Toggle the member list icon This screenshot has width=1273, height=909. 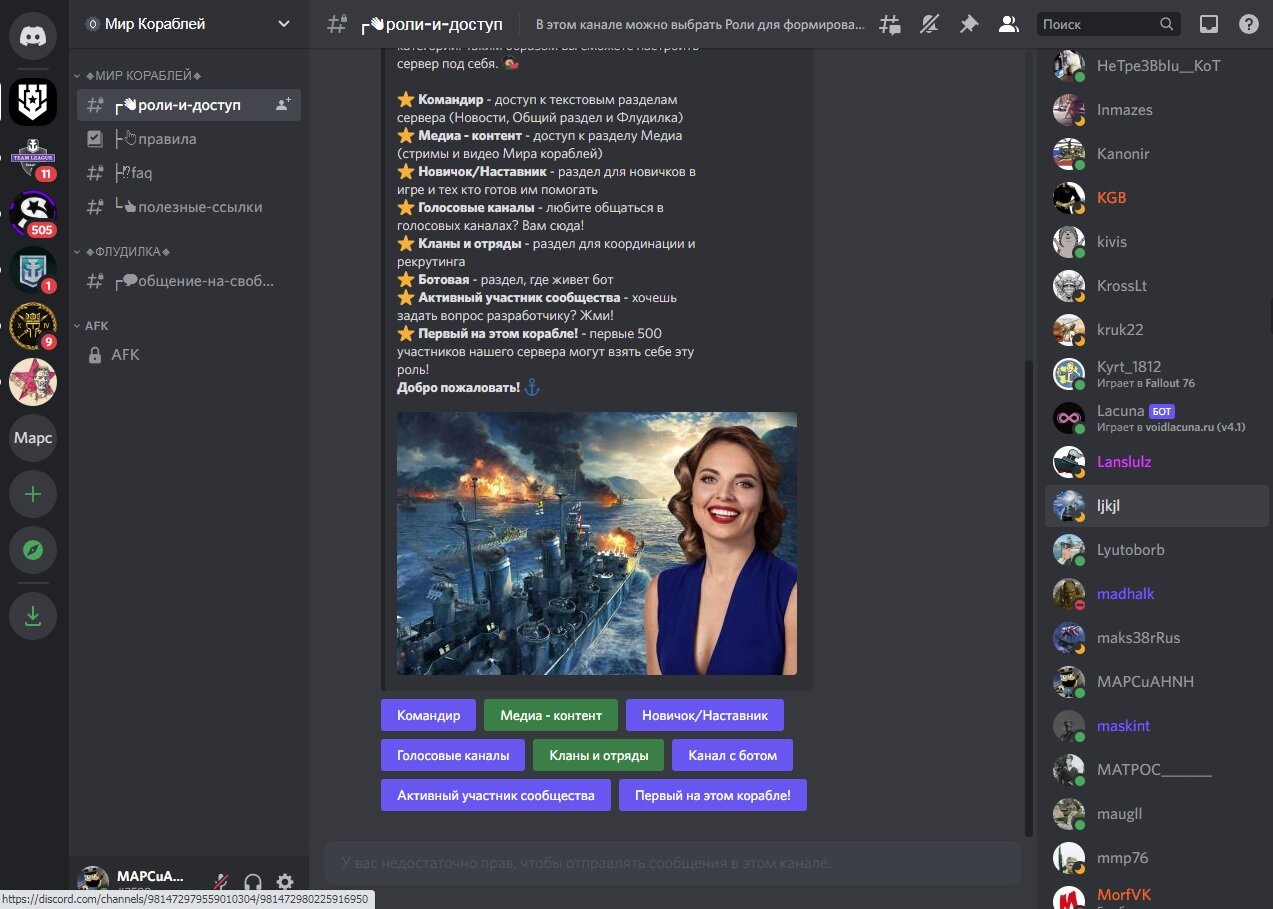tap(1009, 24)
